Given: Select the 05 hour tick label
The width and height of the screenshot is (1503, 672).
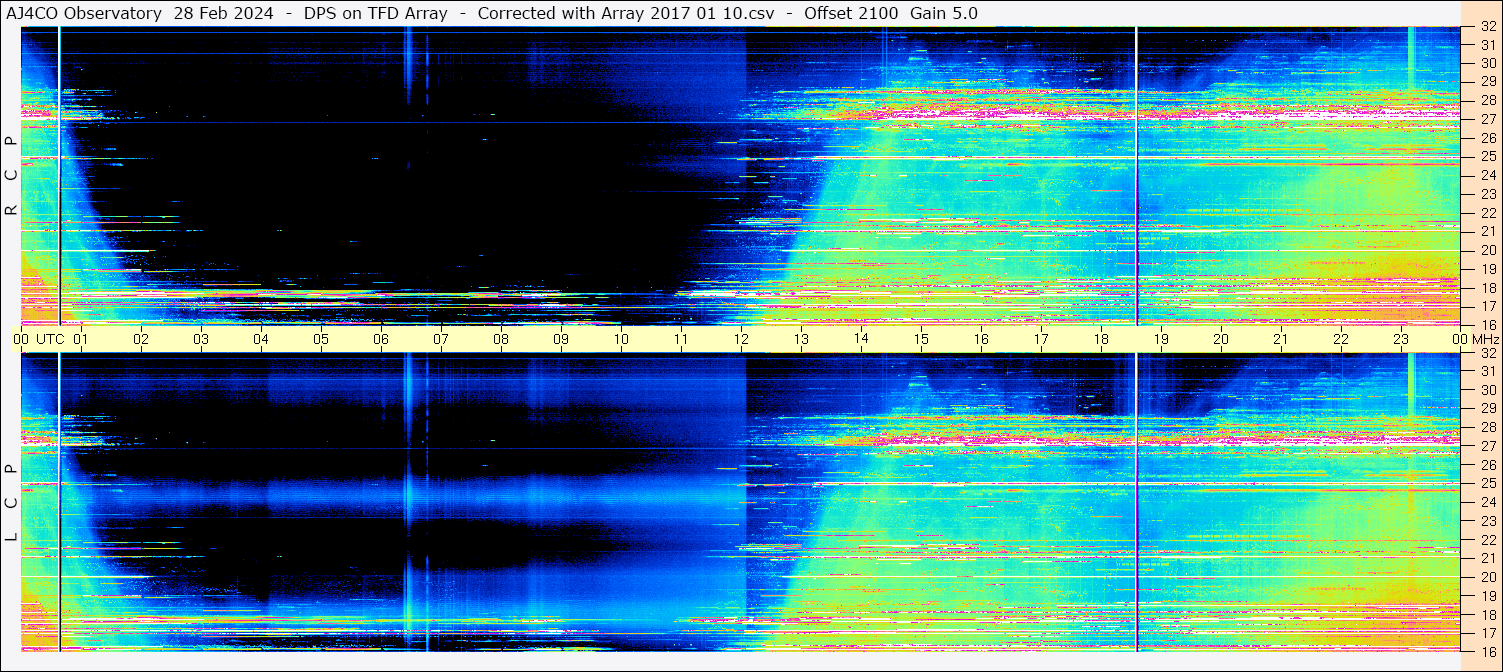Looking at the screenshot, I should point(321,339).
